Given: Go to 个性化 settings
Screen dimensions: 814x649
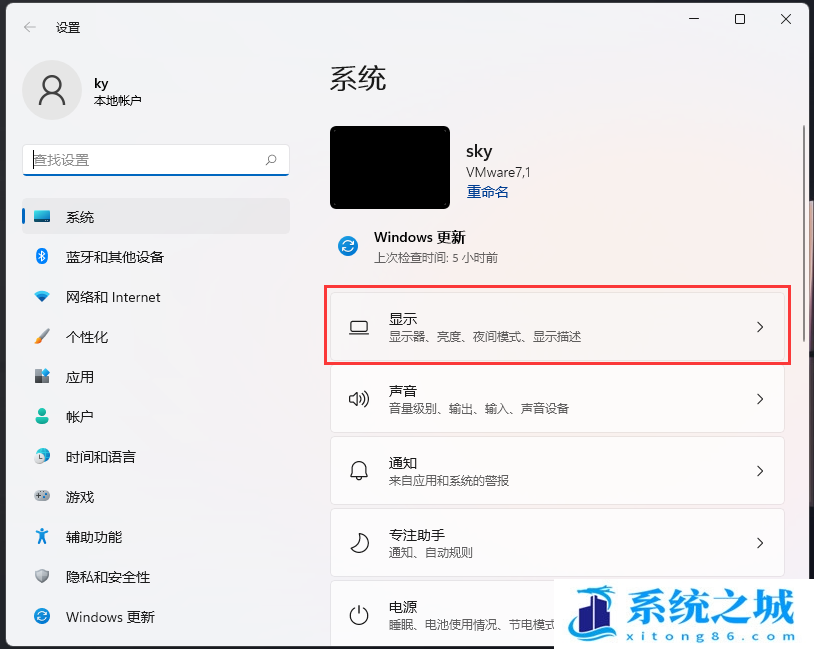Looking at the screenshot, I should tap(156, 336).
